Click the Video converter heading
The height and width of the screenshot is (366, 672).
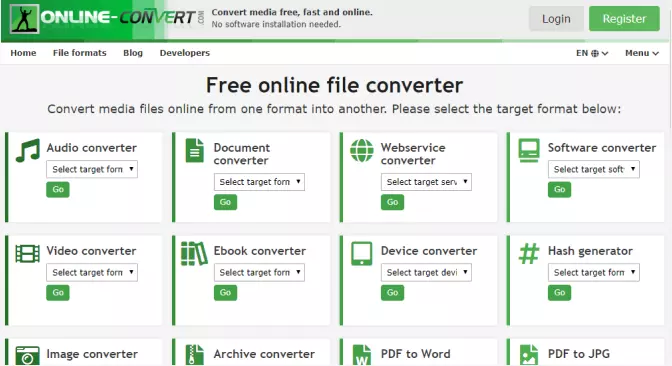(91, 251)
